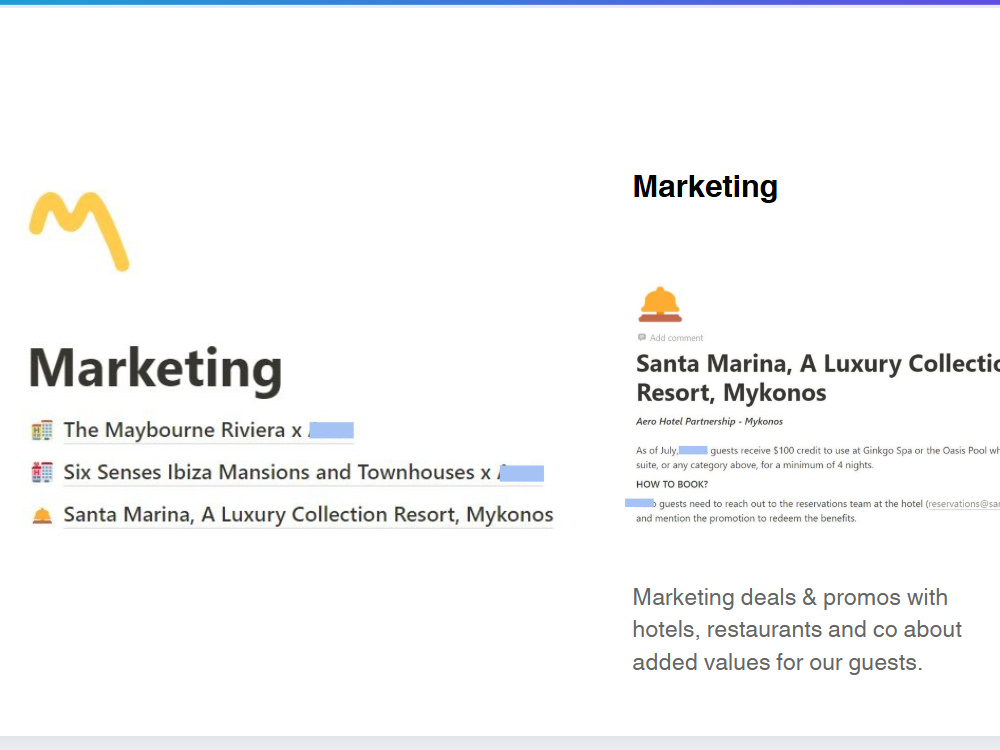Click the reservations email link

[x=963, y=504]
